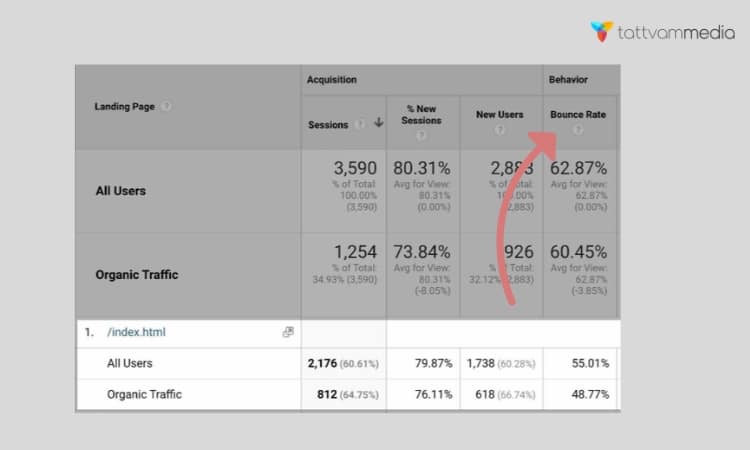Sort by % New Sessions header
This screenshot has width=750, height=450.
point(421,115)
